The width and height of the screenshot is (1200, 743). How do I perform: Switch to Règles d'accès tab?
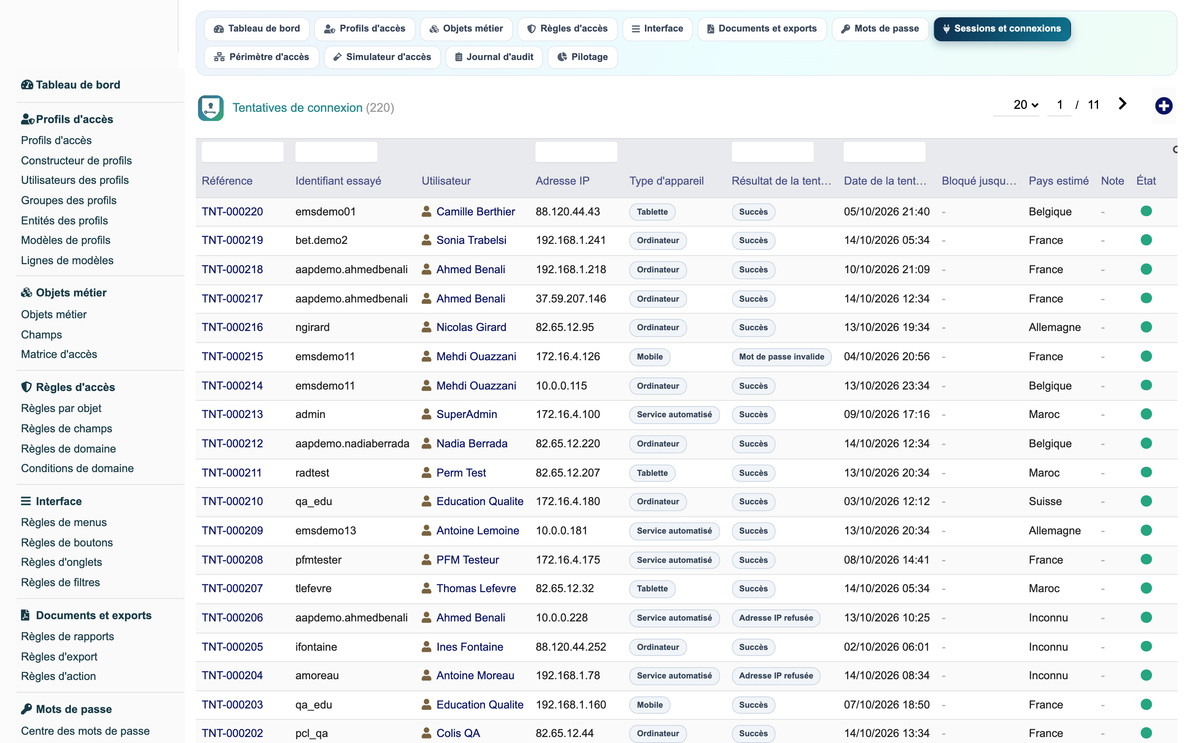coord(568,29)
